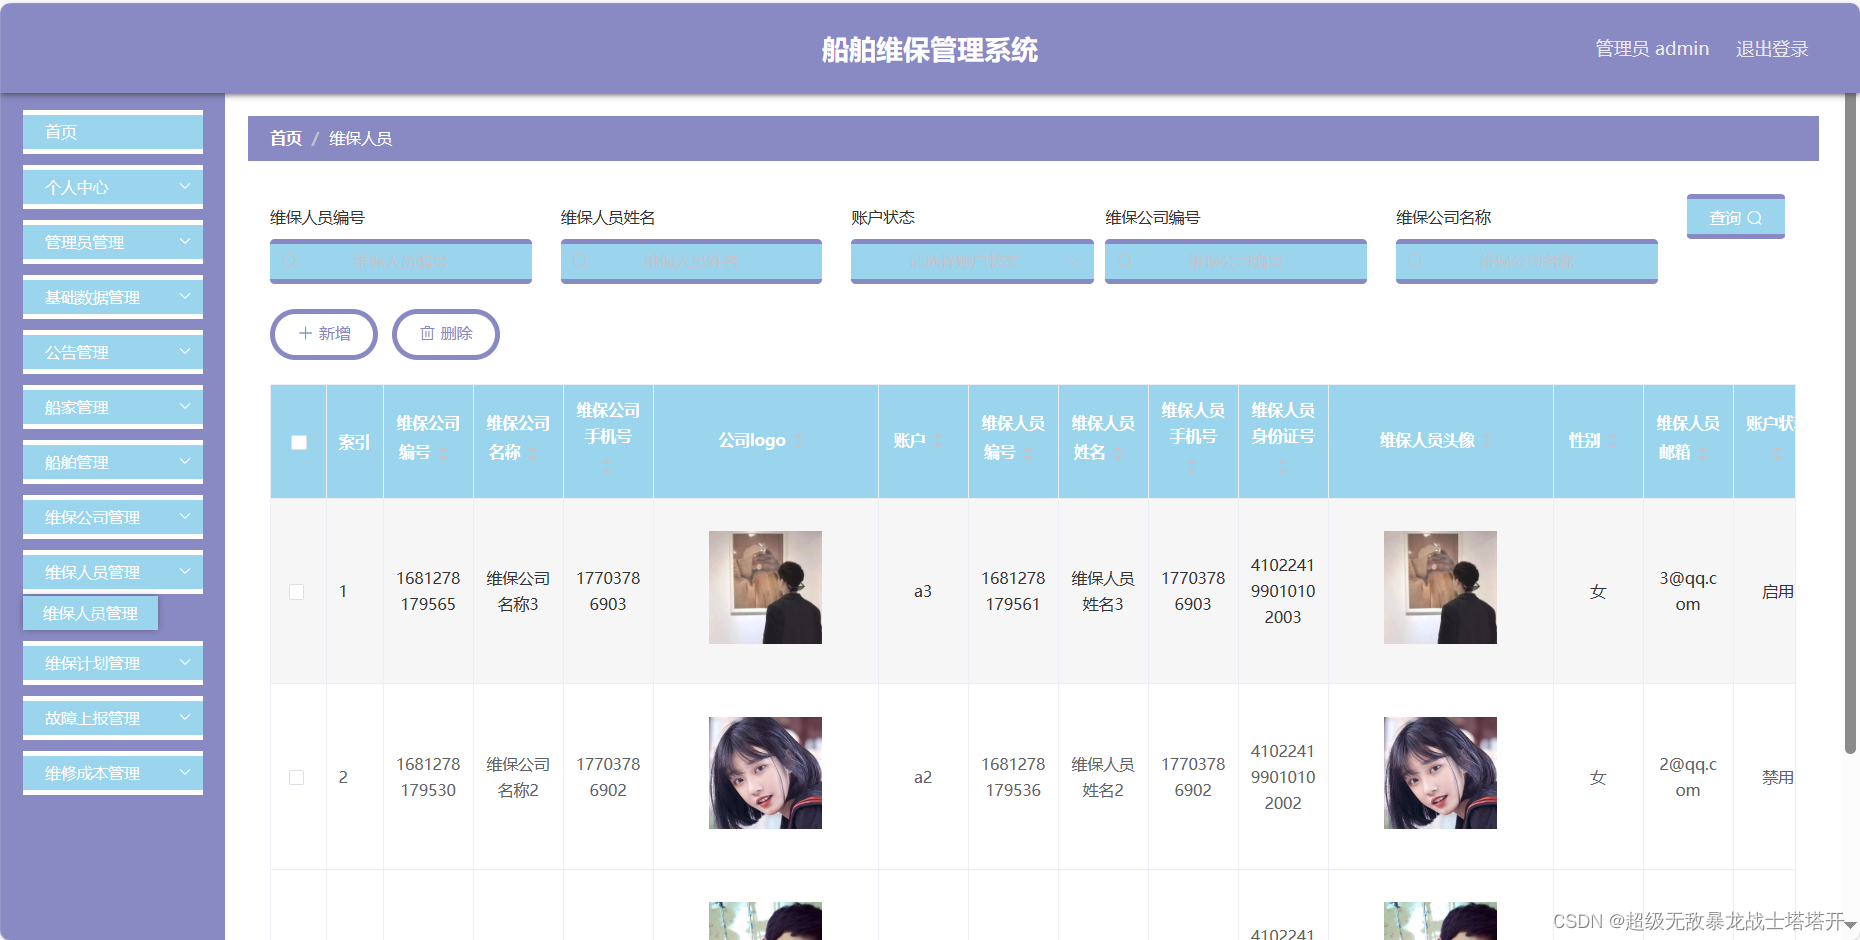The image size is (1860, 940).
Task: Open staff avatar image in row 1
Action: (x=1440, y=587)
